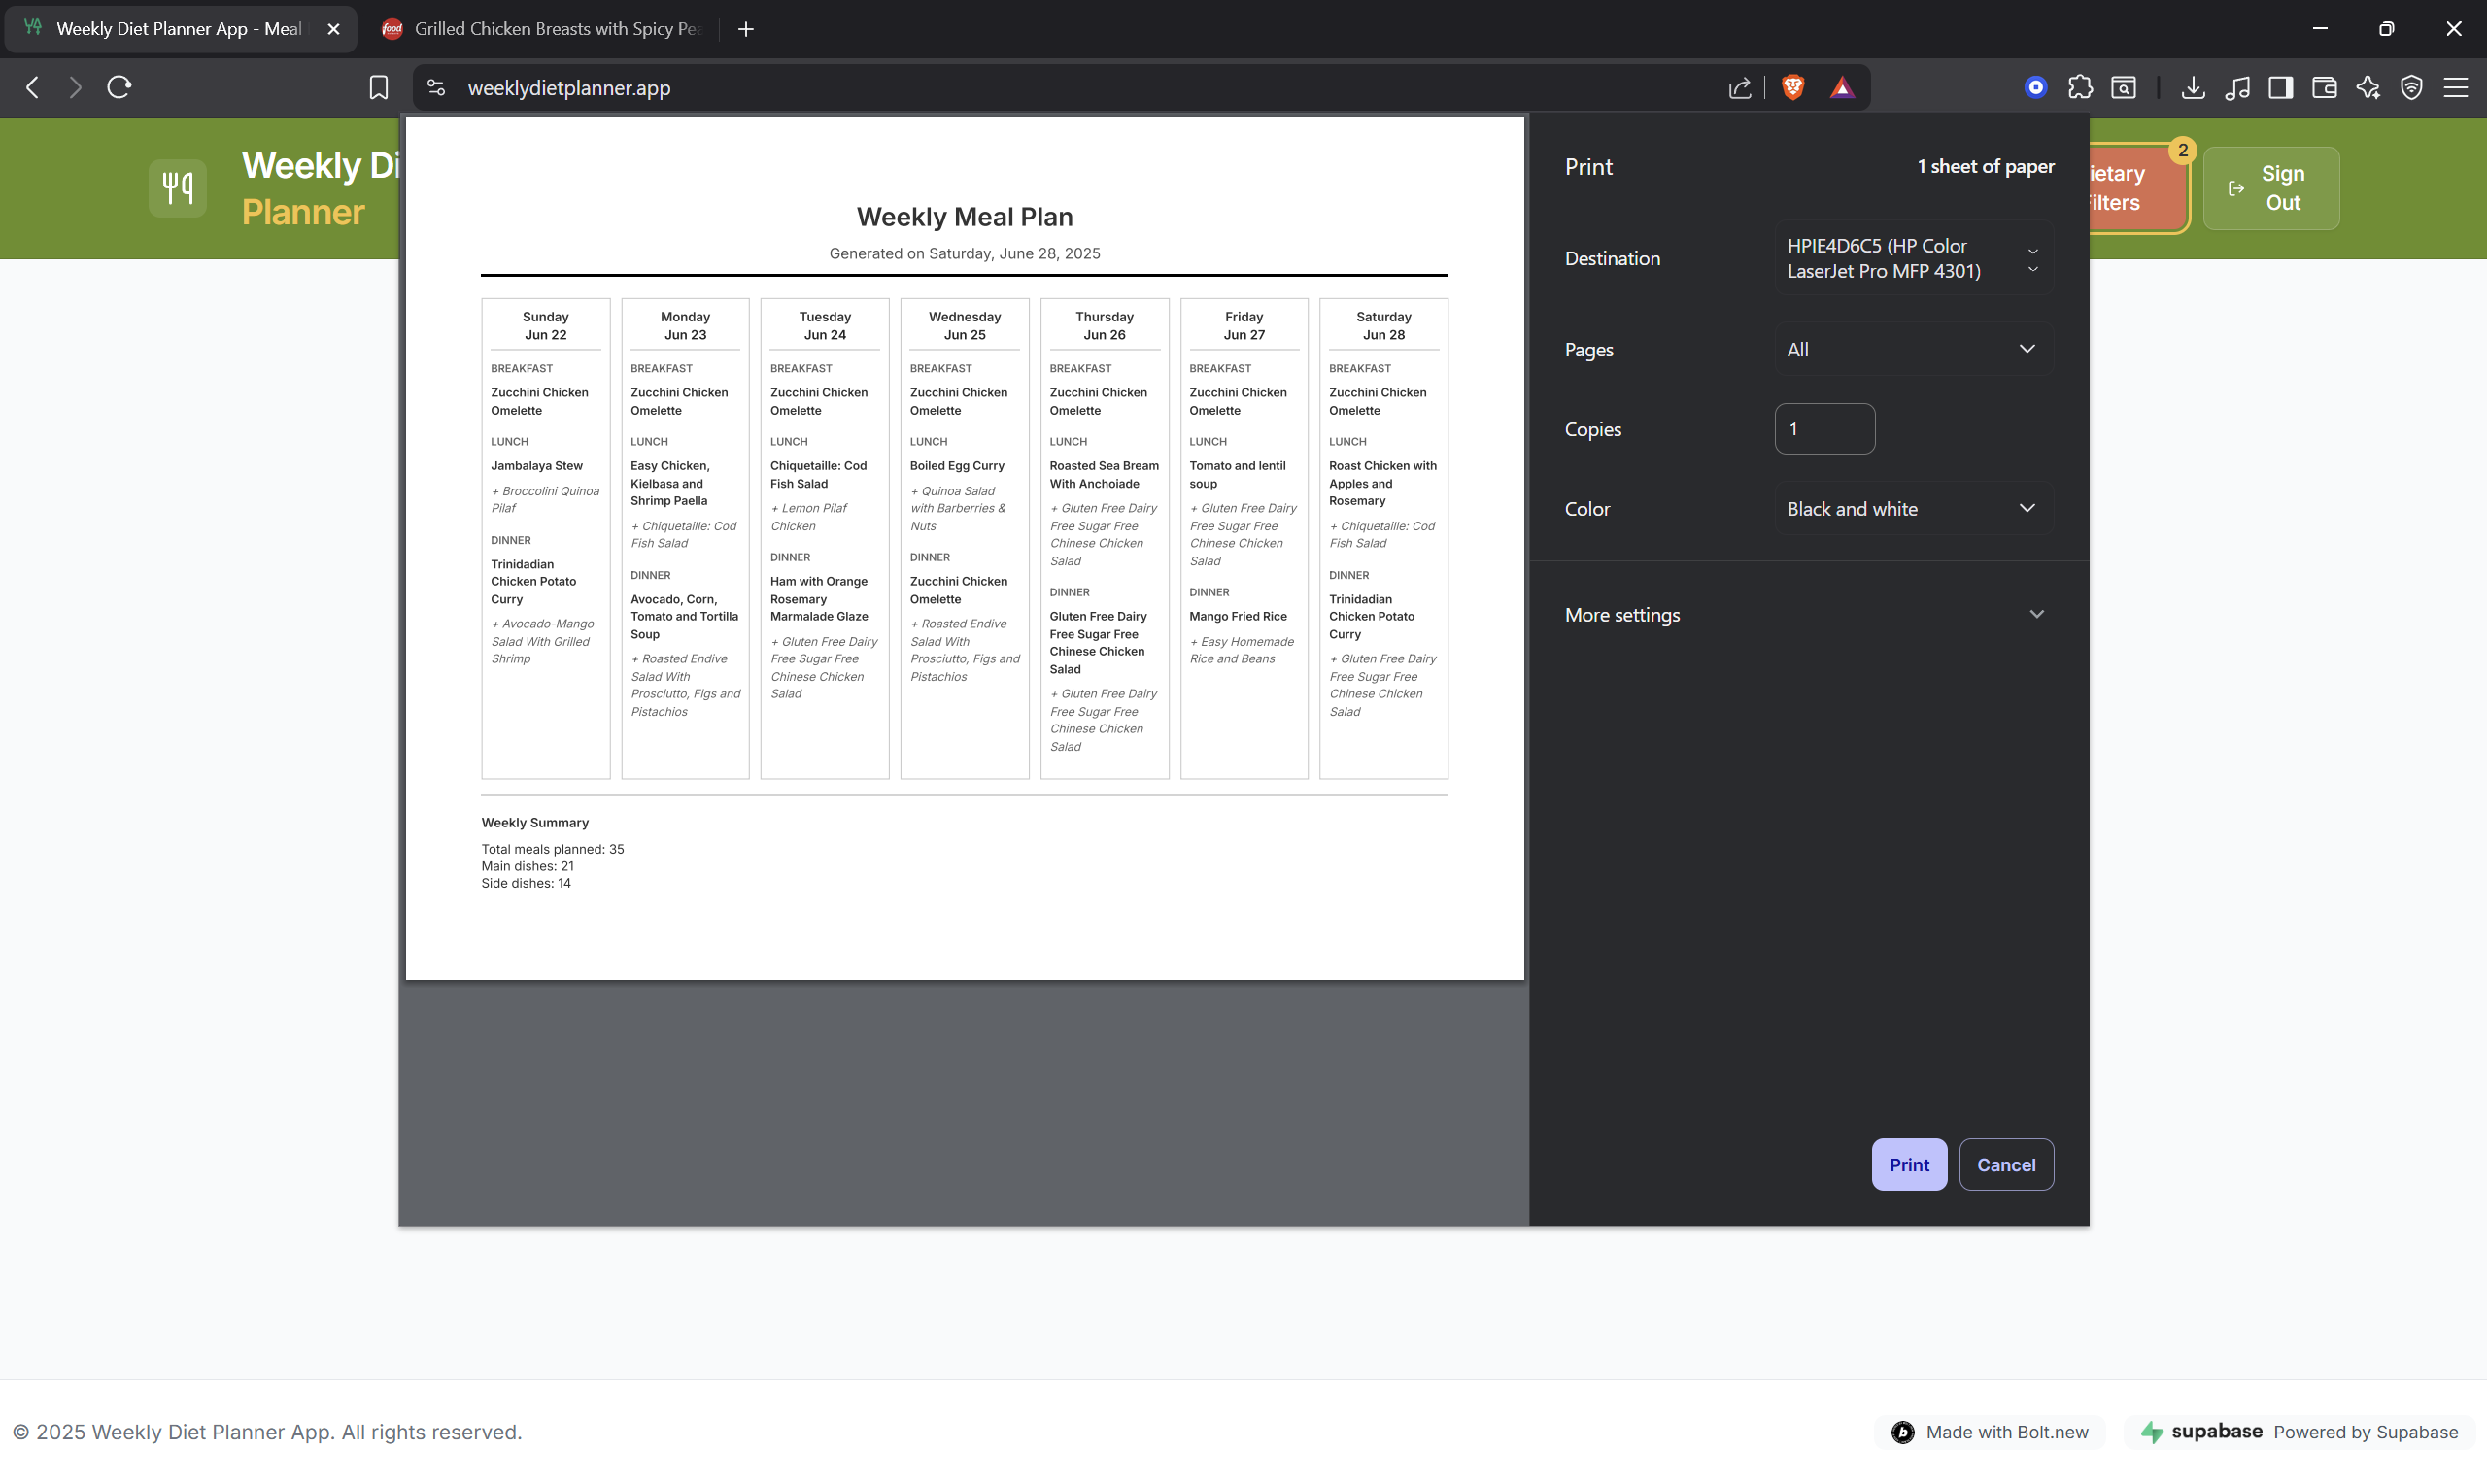This screenshot has height=1484, width=2487.
Task: Click the share page icon
Action: (1740, 88)
